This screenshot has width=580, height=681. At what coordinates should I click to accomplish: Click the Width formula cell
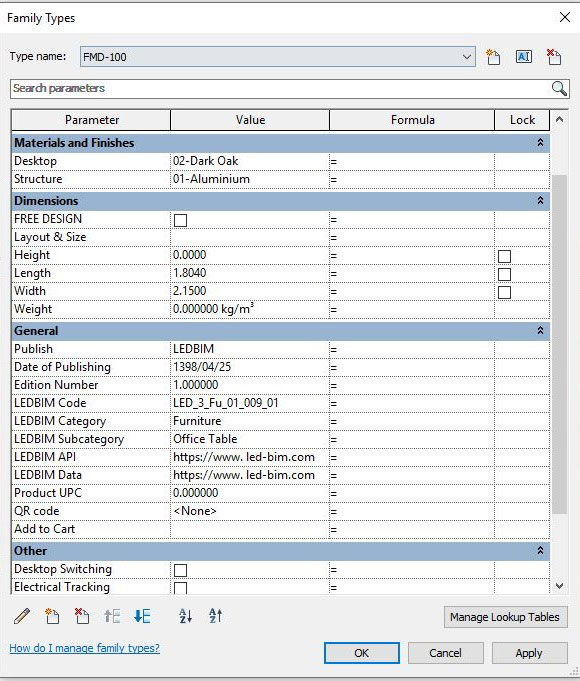point(412,291)
